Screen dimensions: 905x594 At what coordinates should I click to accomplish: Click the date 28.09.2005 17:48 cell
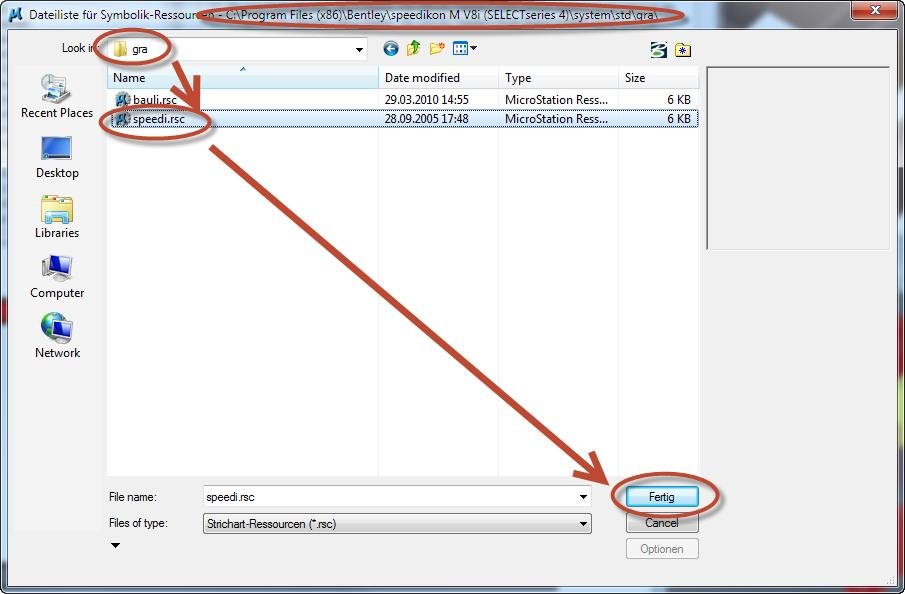tap(427, 119)
